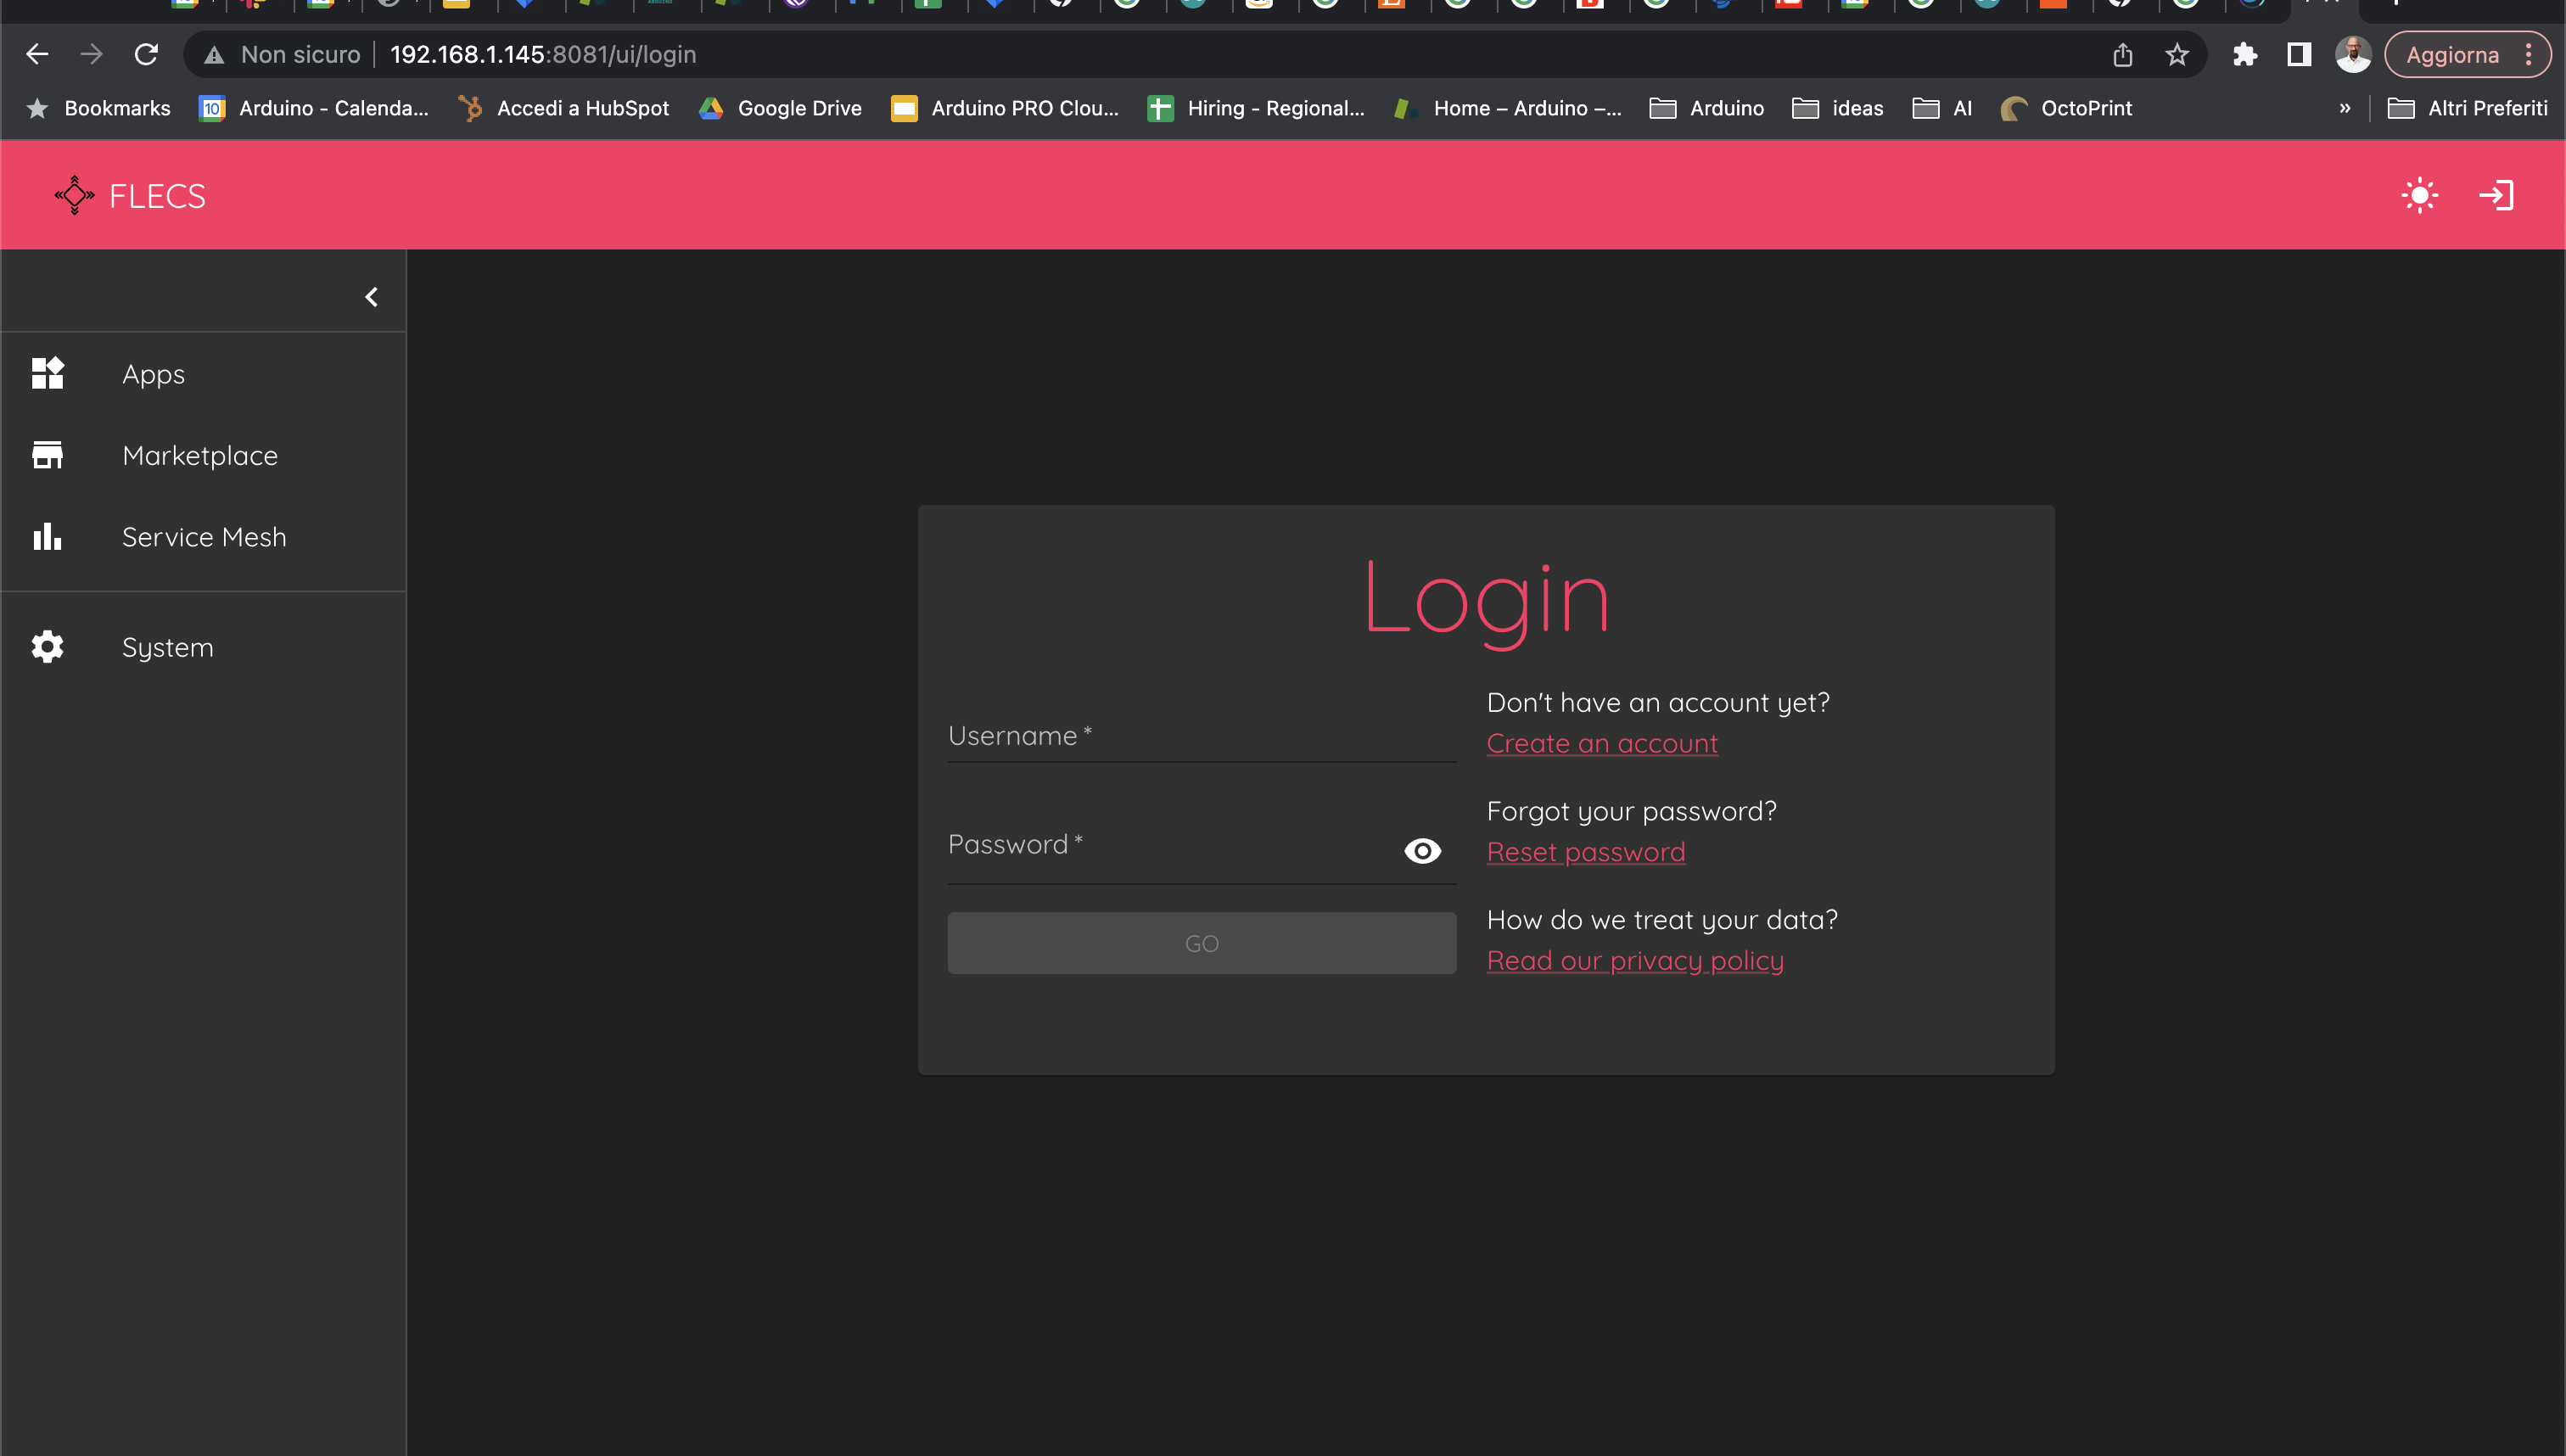Focus the Username input field
The width and height of the screenshot is (2566, 1456).
tap(1200, 737)
